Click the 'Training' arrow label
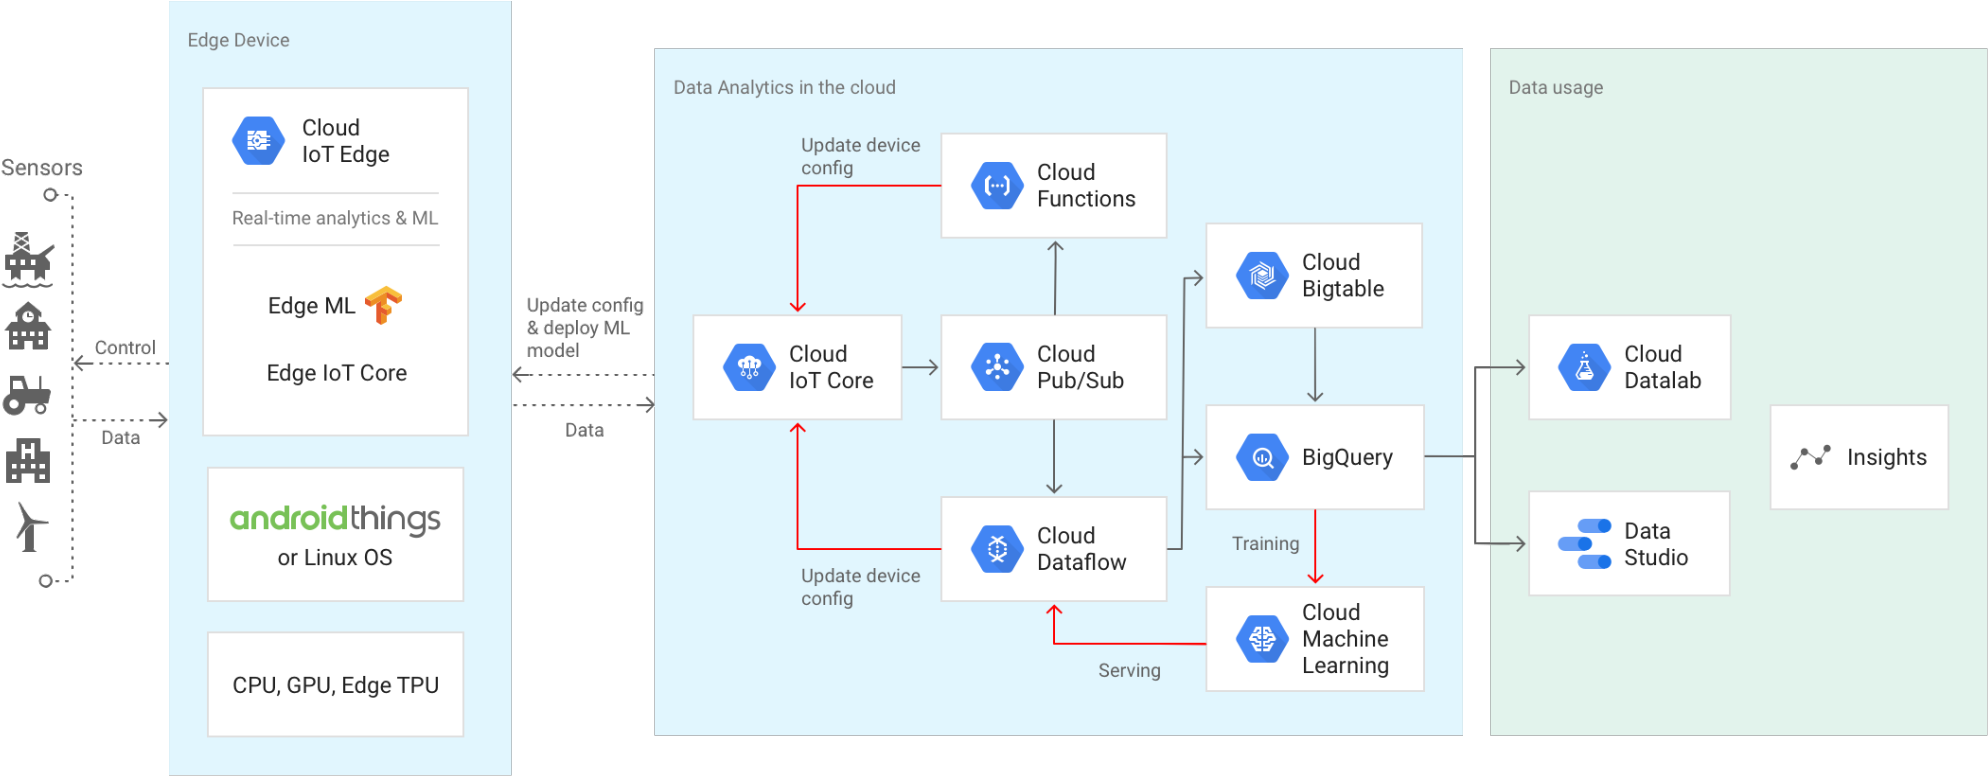Image resolution: width=1988 pixels, height=776 pixels. tap(1265, 544)
